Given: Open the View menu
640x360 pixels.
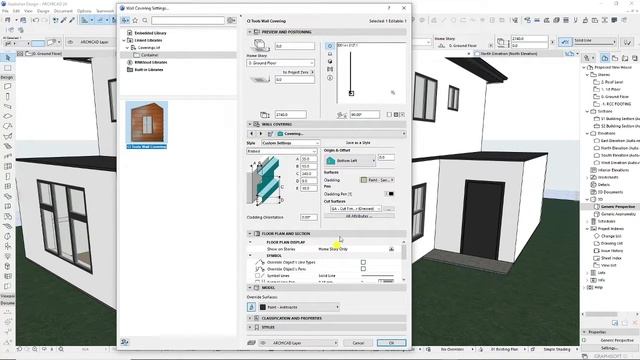Looking at the screenshot, I should pos(28,11).
